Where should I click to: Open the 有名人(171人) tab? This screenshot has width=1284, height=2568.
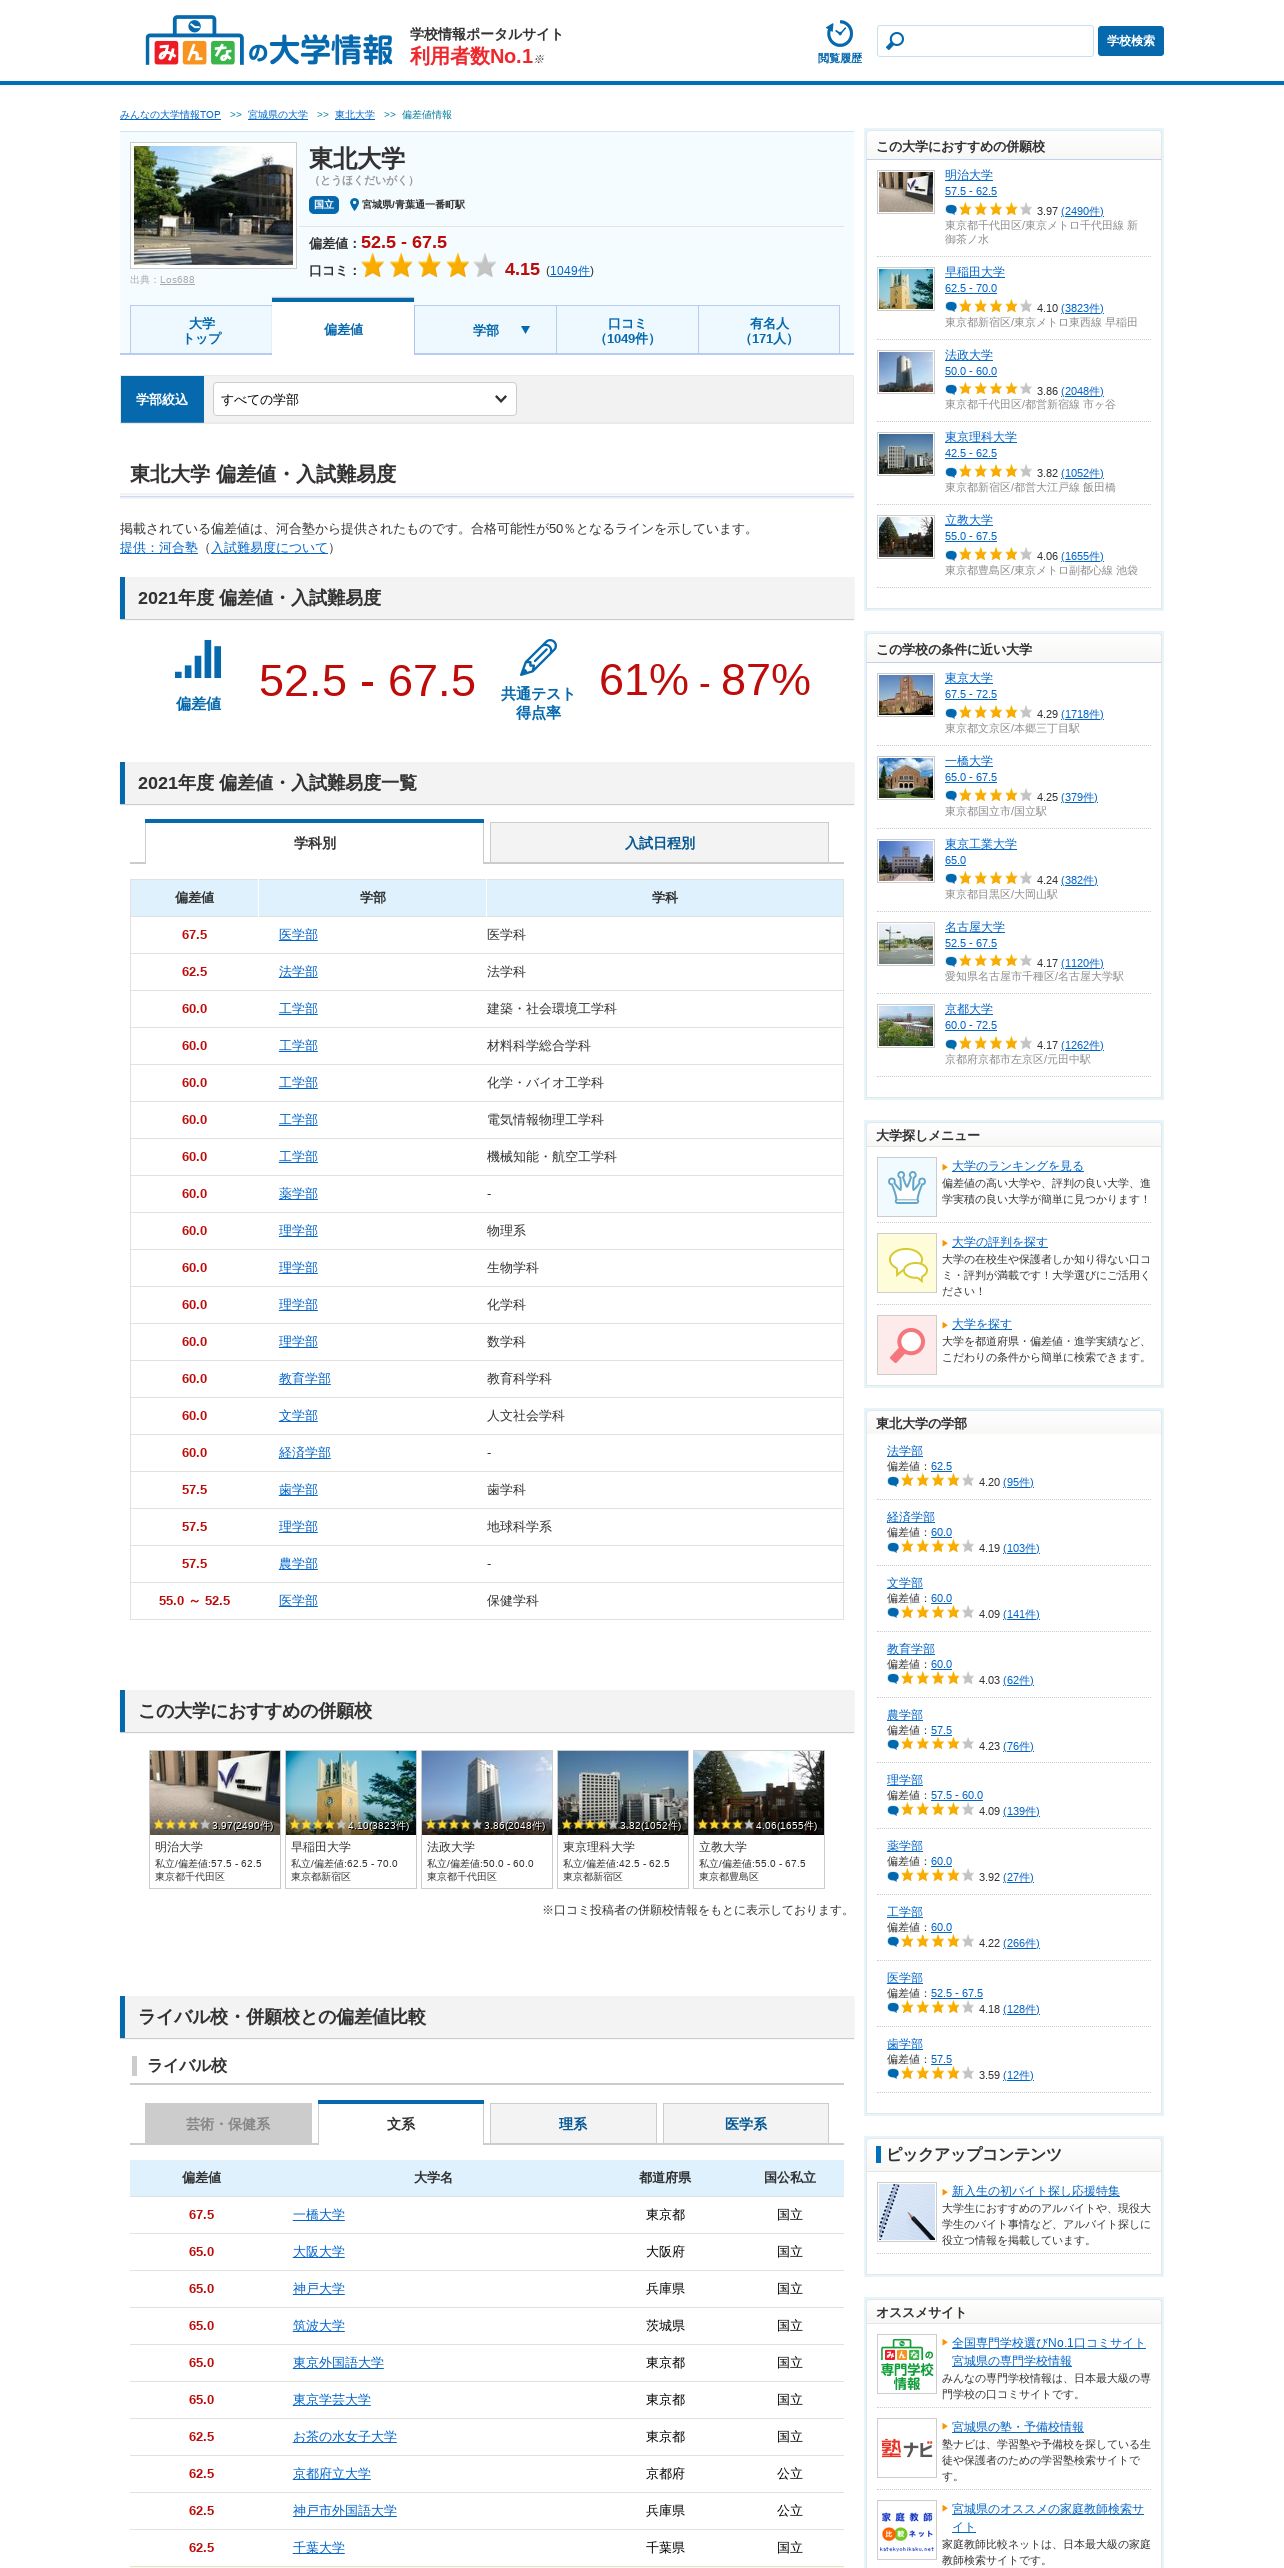tap(768, 331)
